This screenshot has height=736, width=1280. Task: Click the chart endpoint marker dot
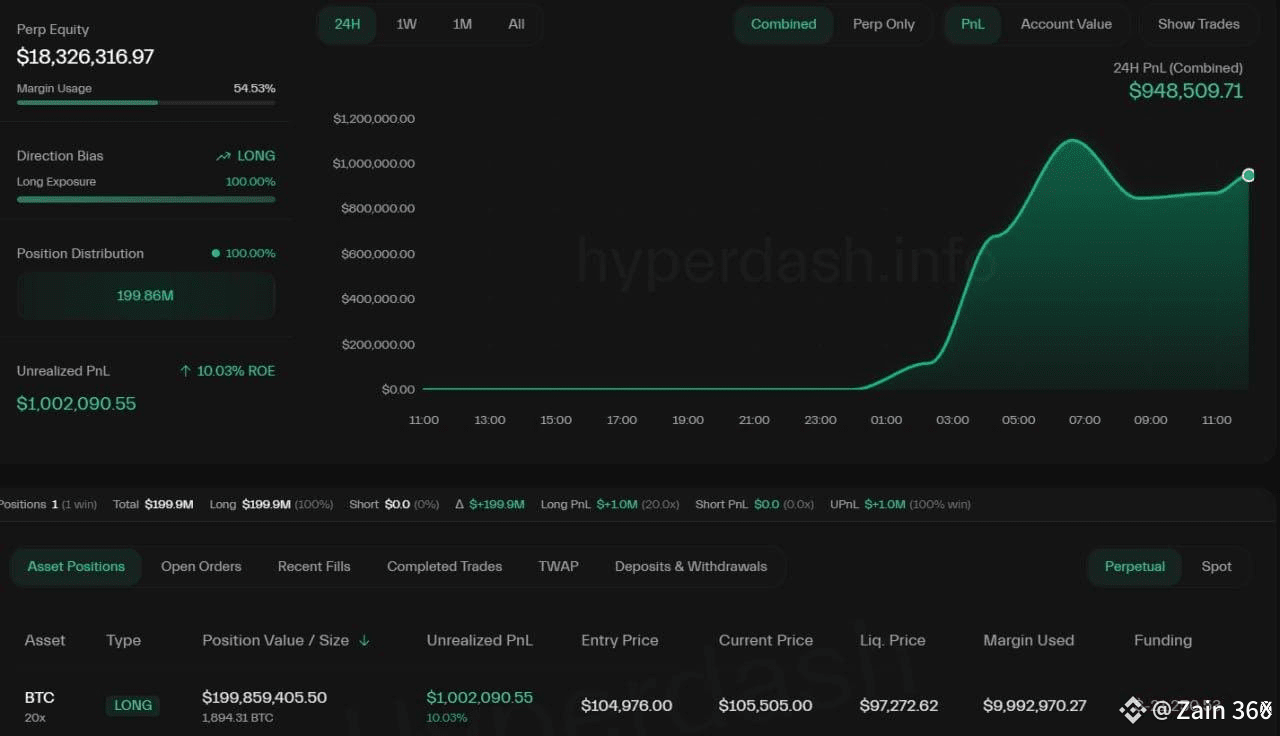1248,175
